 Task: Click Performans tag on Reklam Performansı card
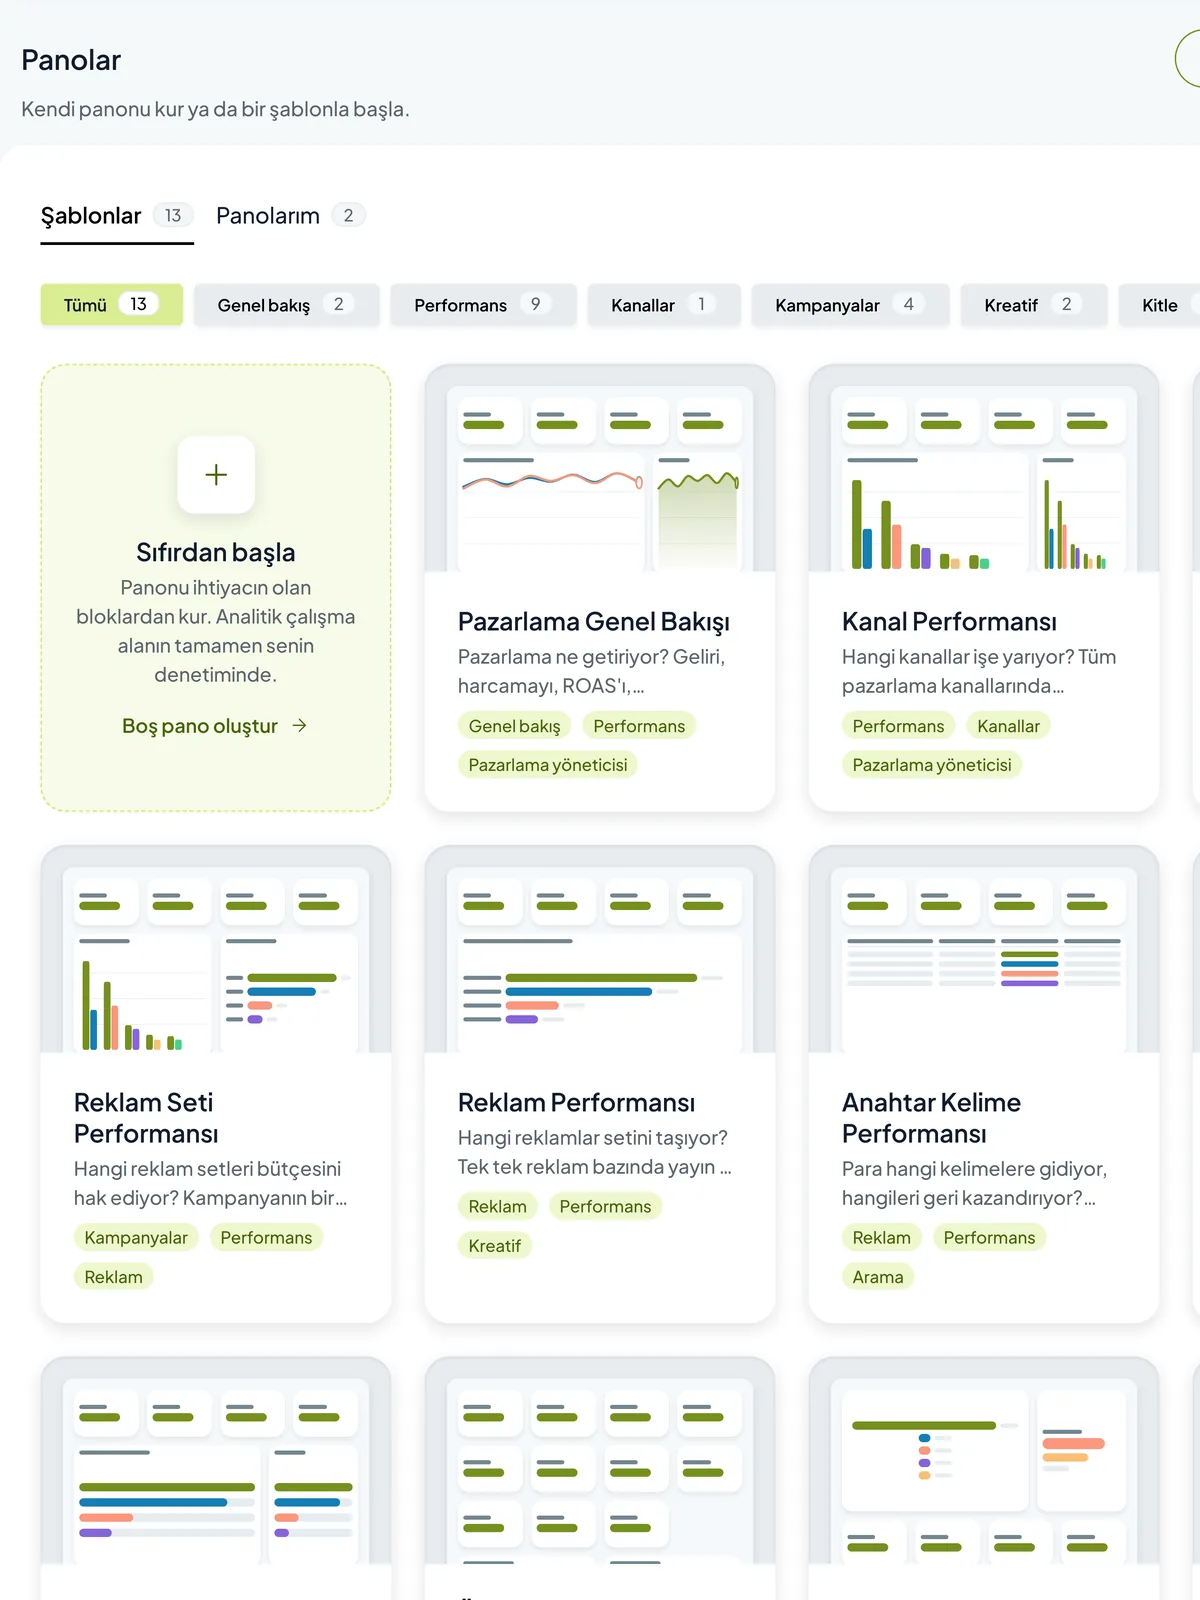click(605, 1207)
